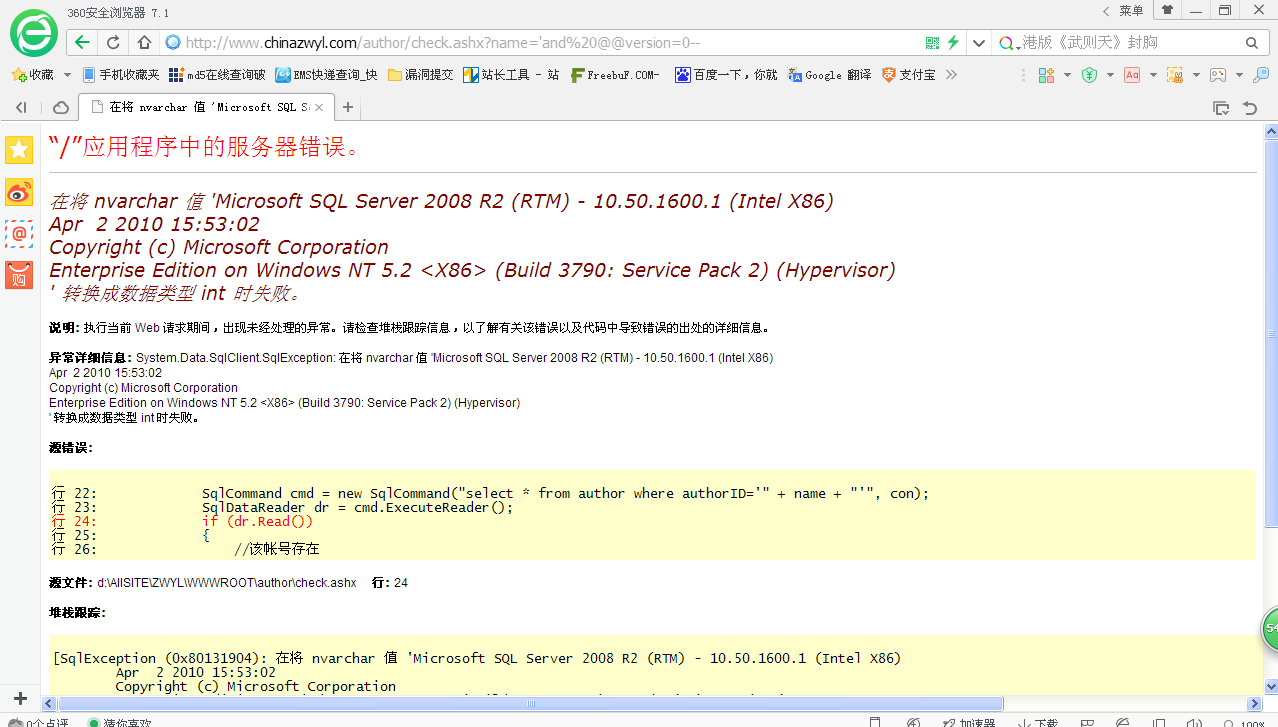Image resolution: width=1278 pixels, height=727 pixels.
Task: Open the 百度一下，你就 bookmark
Action: pos(726,75)
